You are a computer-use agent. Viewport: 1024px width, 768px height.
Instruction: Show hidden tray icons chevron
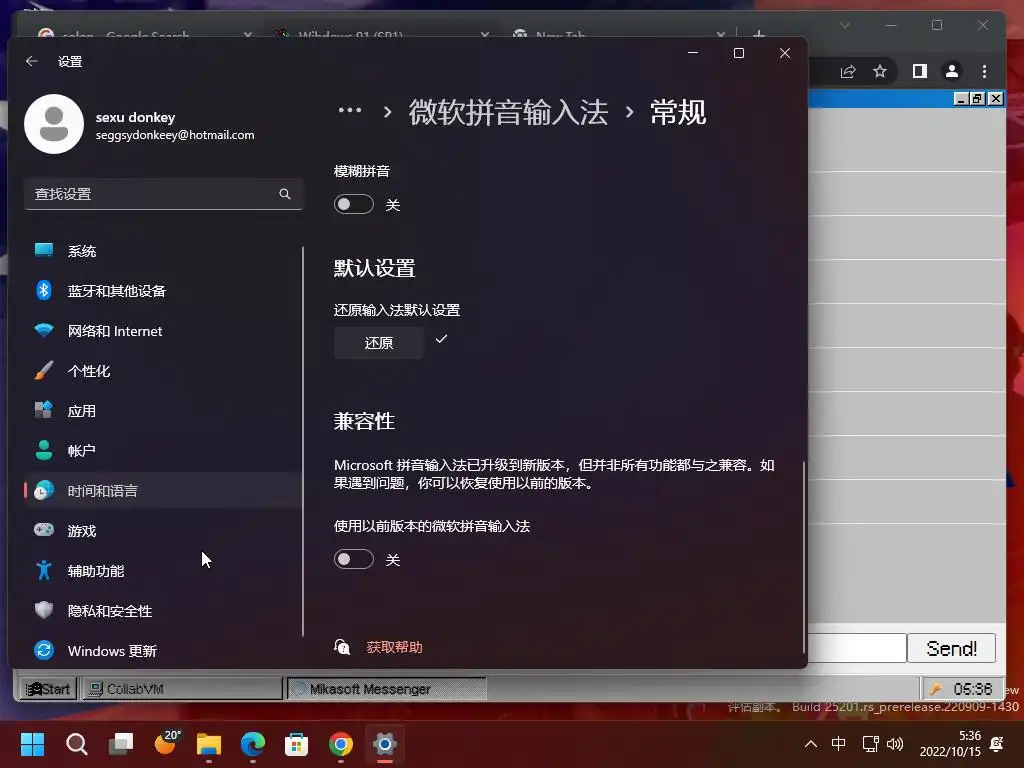point(810,744)
